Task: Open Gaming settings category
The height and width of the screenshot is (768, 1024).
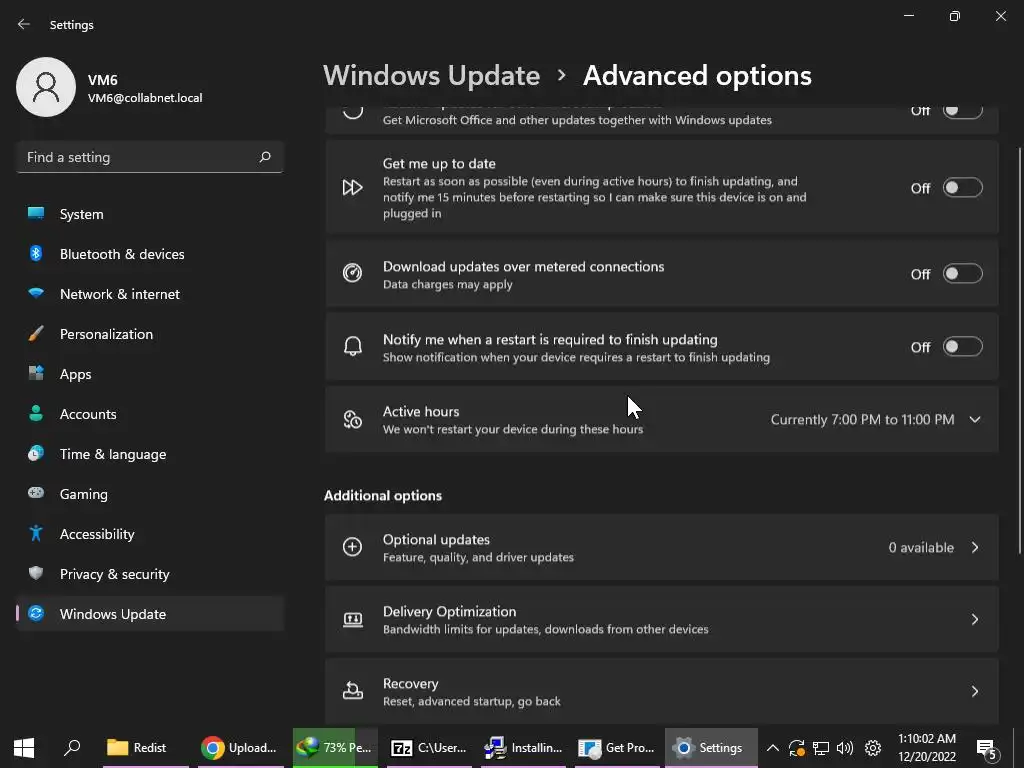Action: 150,494
